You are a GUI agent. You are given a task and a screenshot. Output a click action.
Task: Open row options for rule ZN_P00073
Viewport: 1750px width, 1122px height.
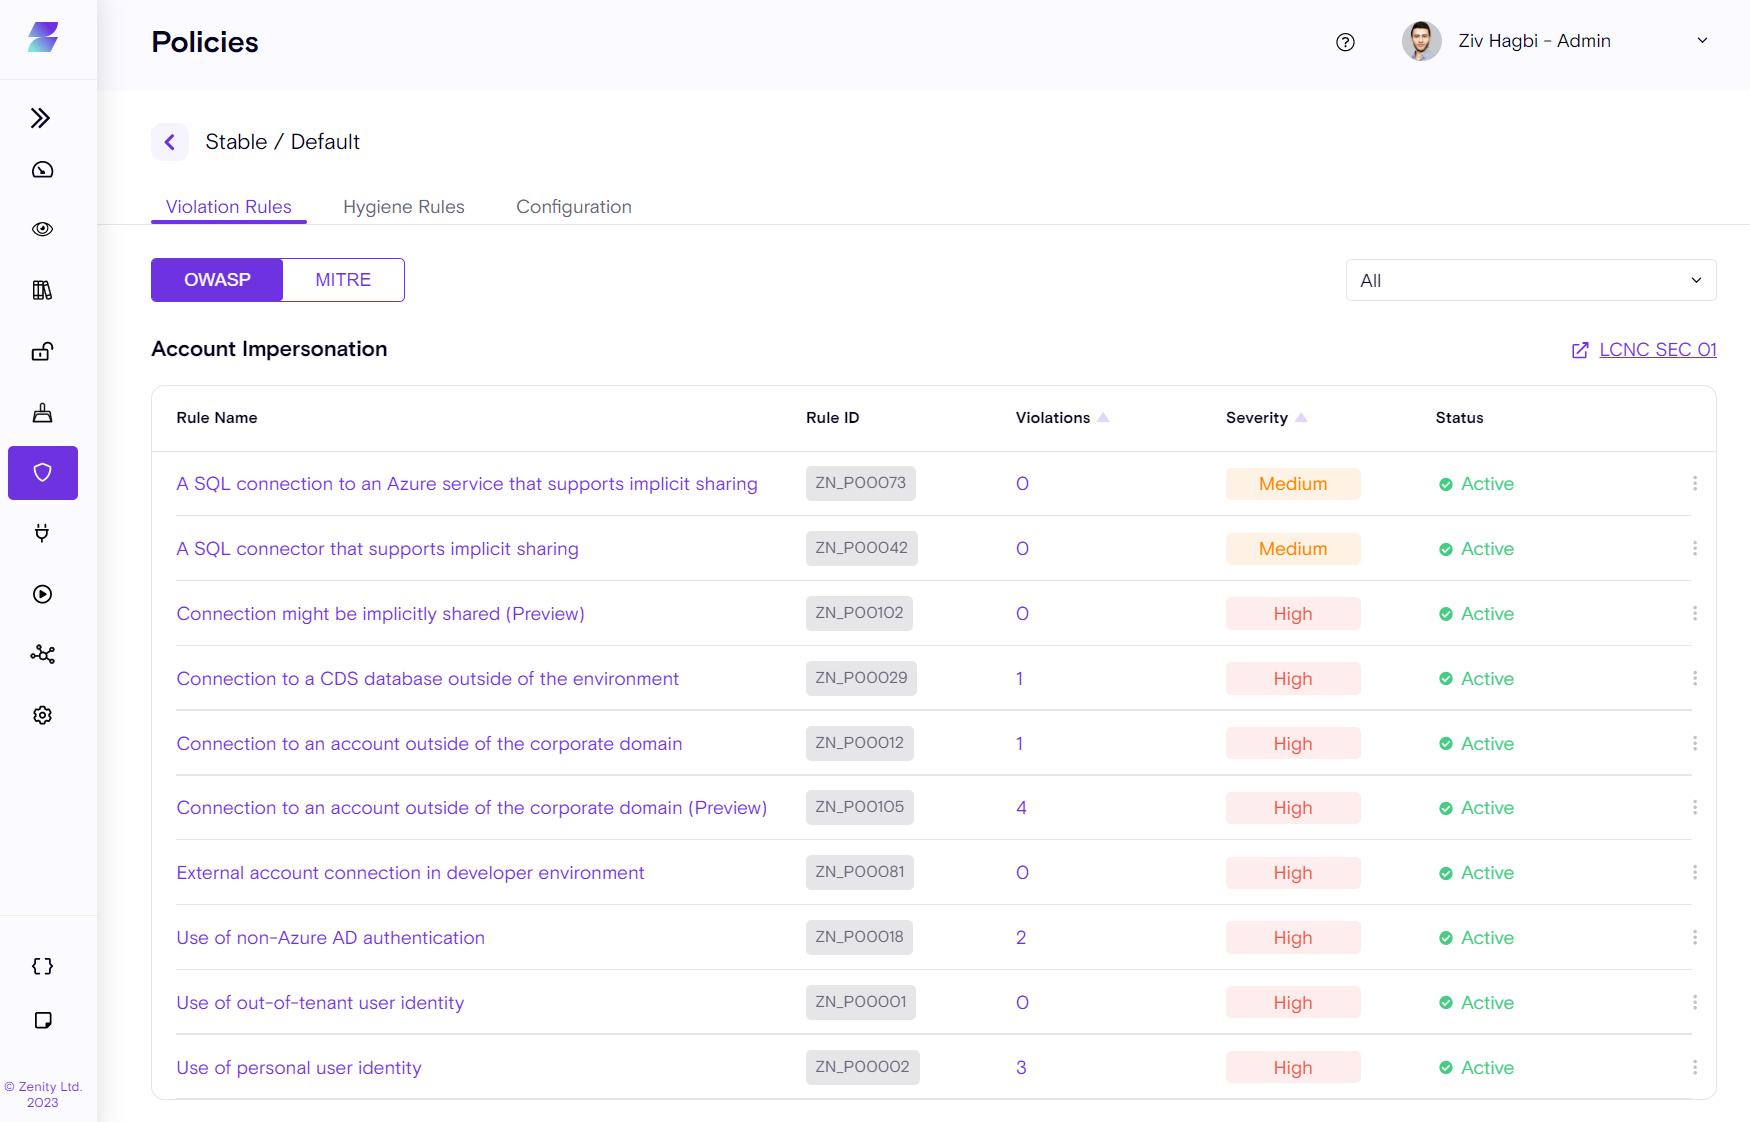pos(1694,484)
